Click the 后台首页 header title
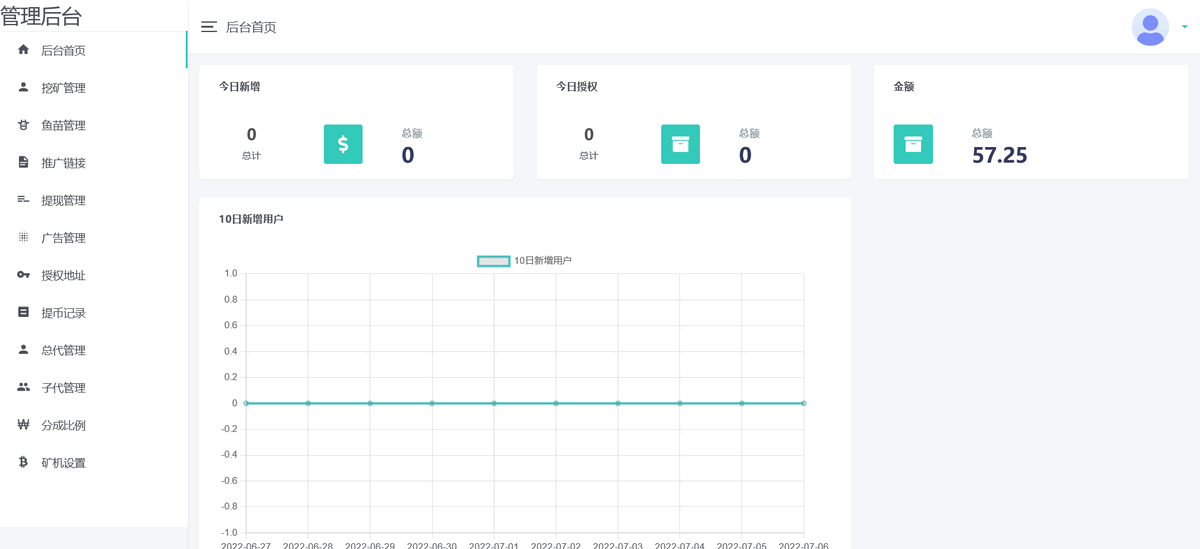 [x=251, y=27]
